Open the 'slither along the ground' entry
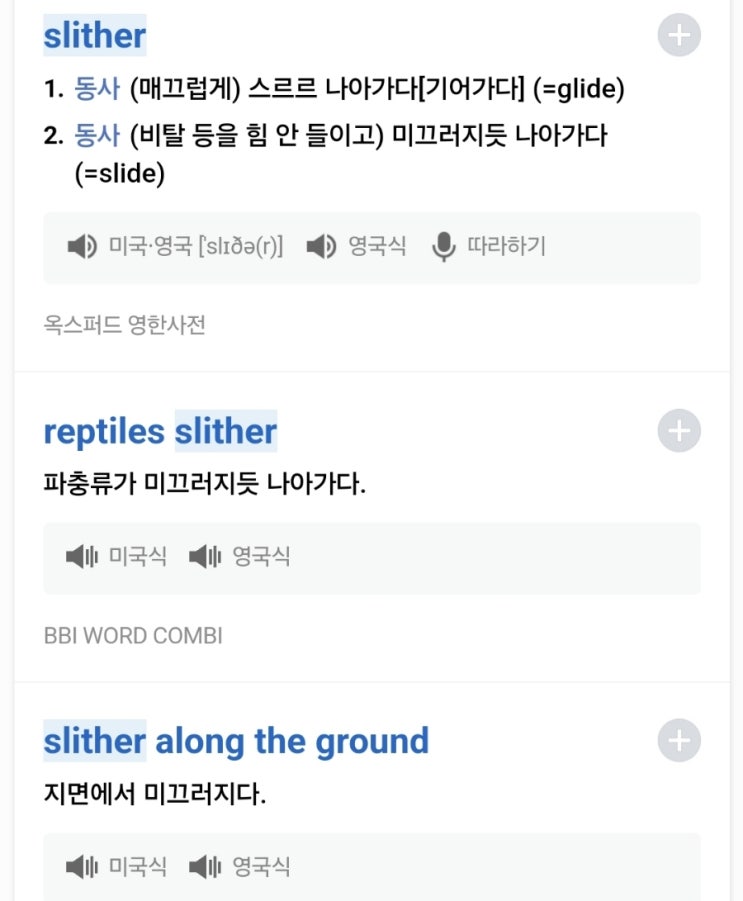The image size is (743, 901). click(236, 741)
